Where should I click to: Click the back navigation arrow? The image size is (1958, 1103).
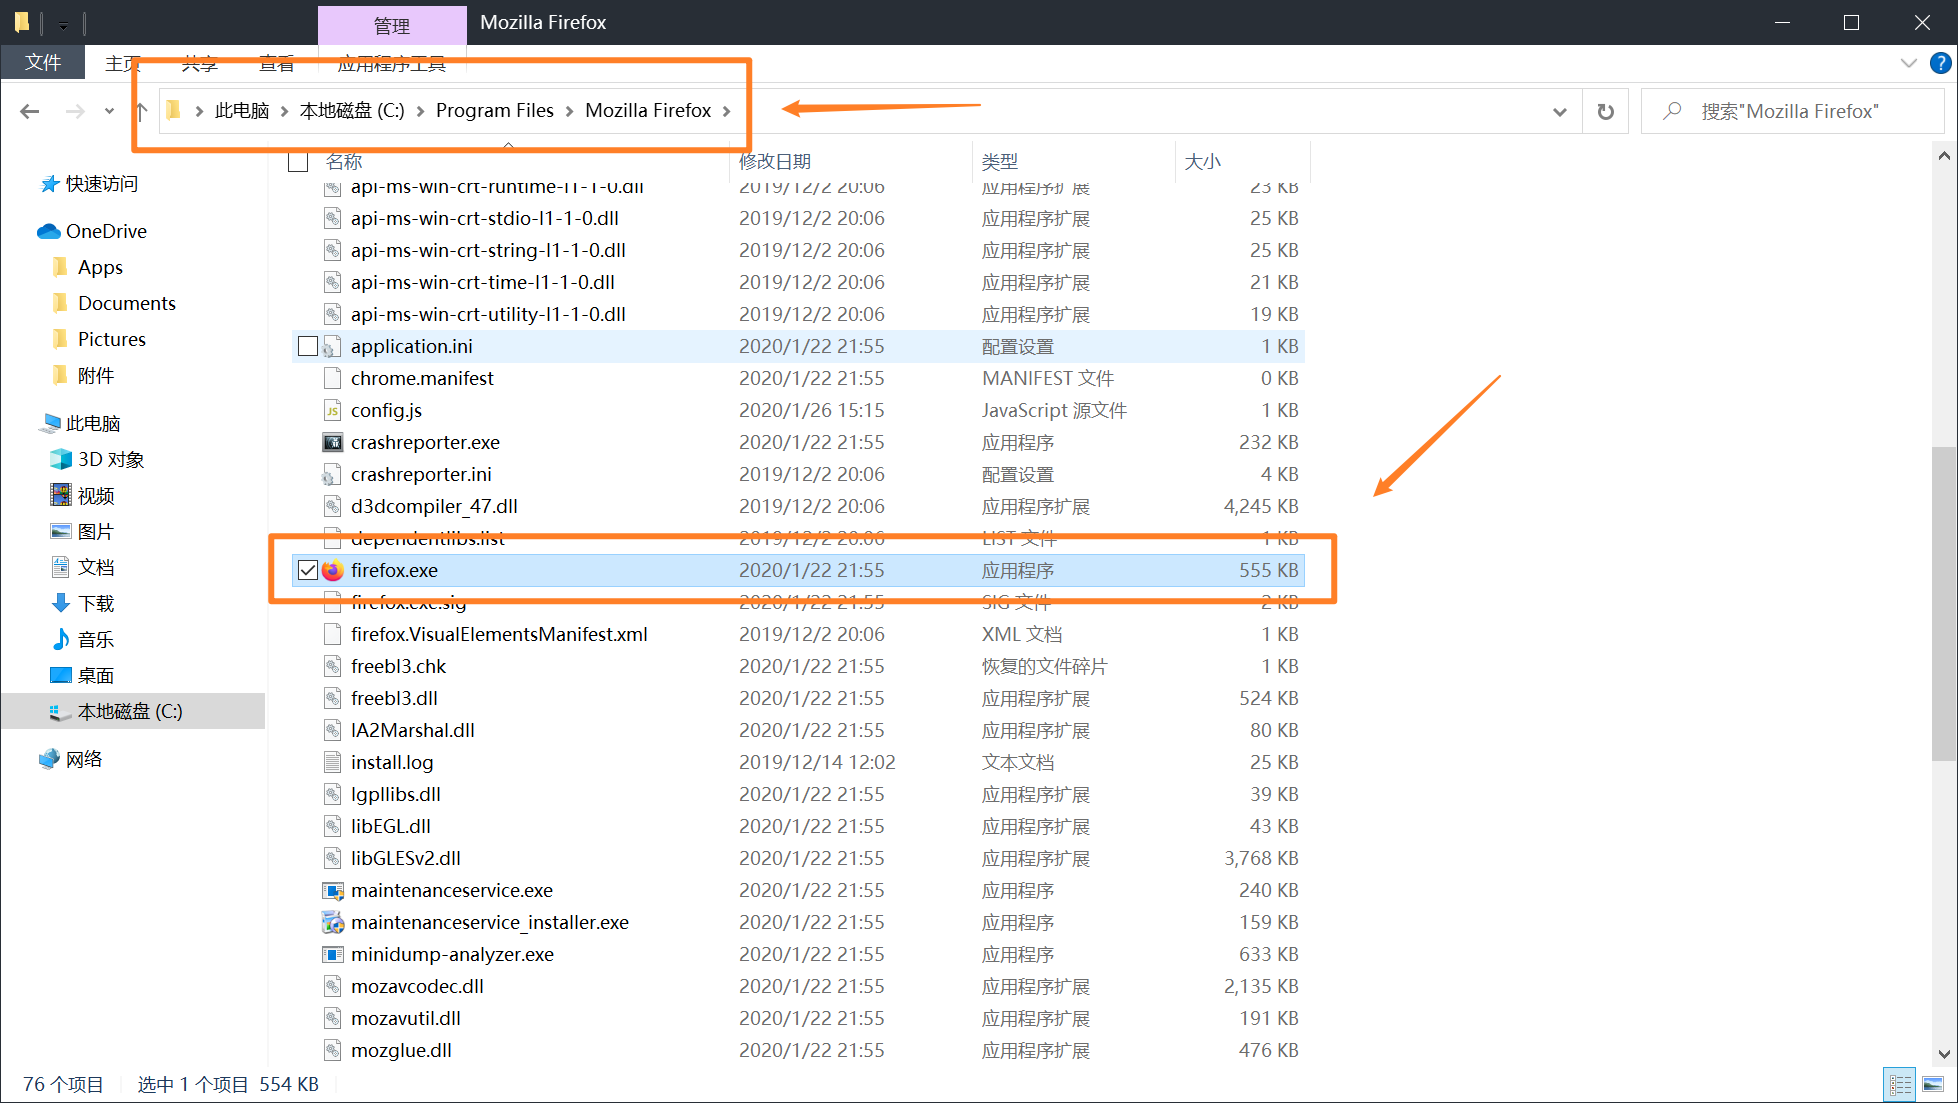click(x=30, y=111)
